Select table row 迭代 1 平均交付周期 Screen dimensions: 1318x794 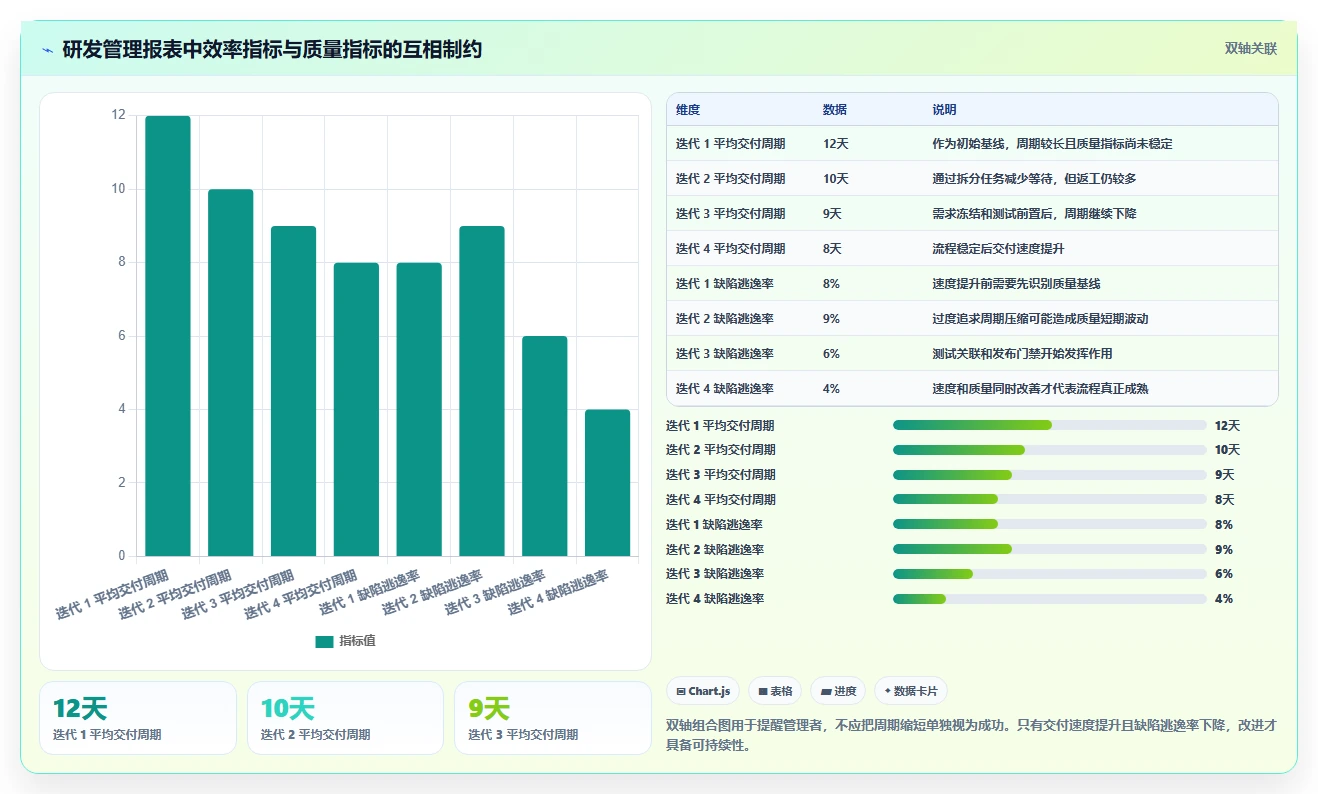(x=972, y=144)
